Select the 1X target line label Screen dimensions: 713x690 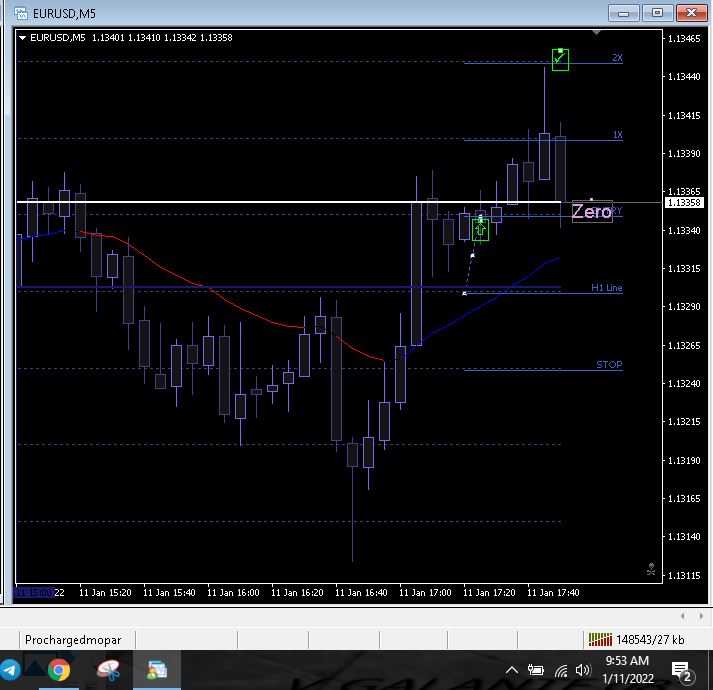617,135
